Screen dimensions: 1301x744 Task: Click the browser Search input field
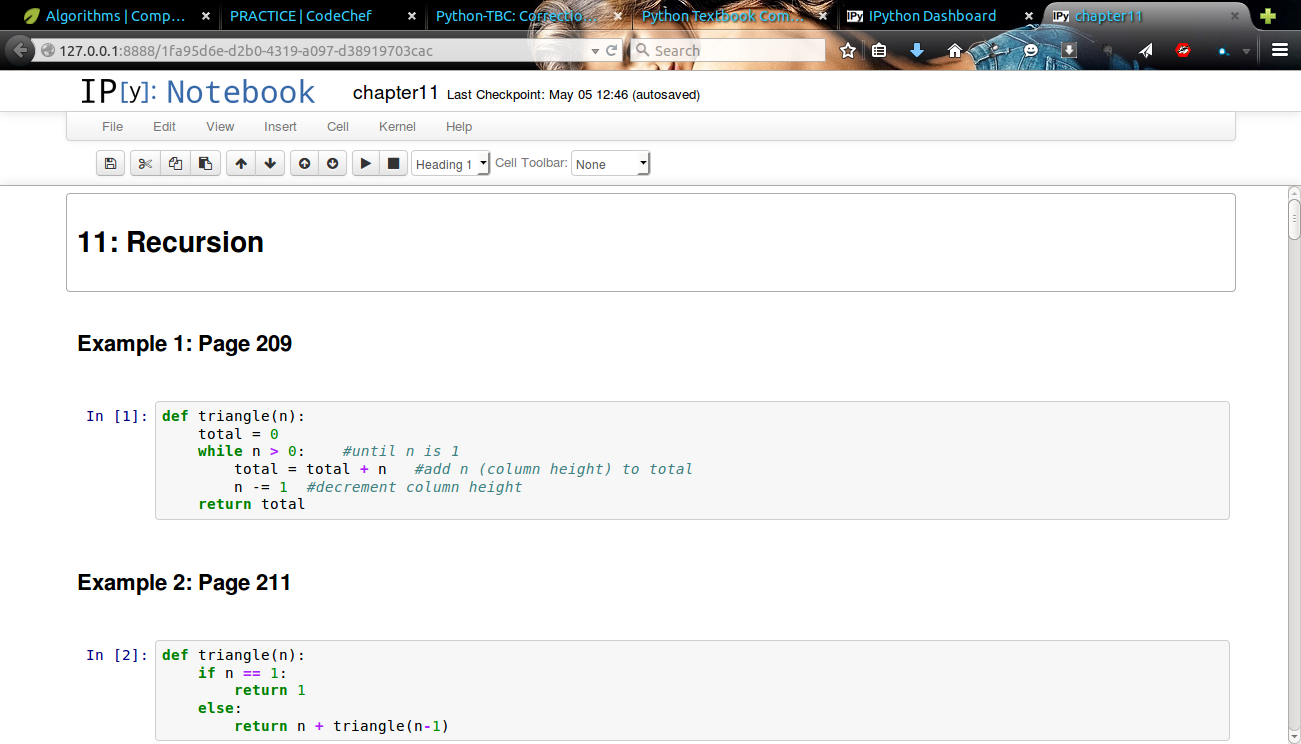[735, 51]
